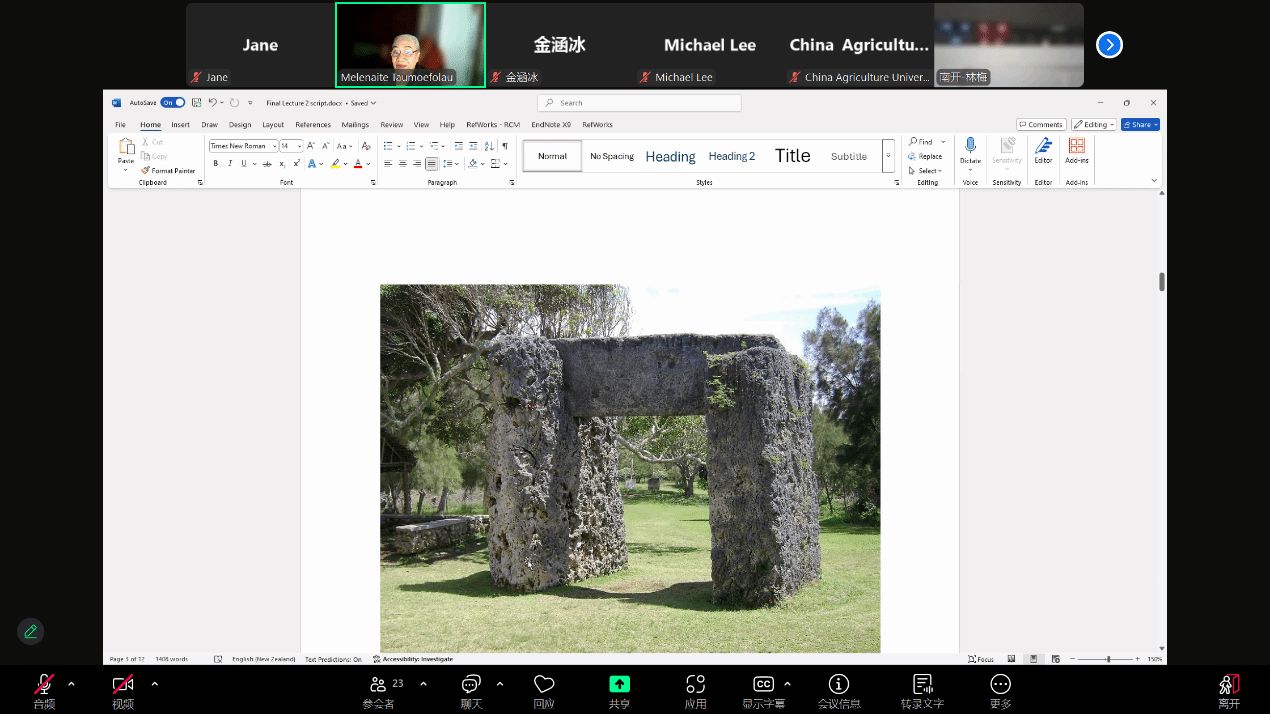The width and height of the screenshot is (1270, 714).
Task: Open the Editing mode dropdown
Action: click(x=1093, y=125)
